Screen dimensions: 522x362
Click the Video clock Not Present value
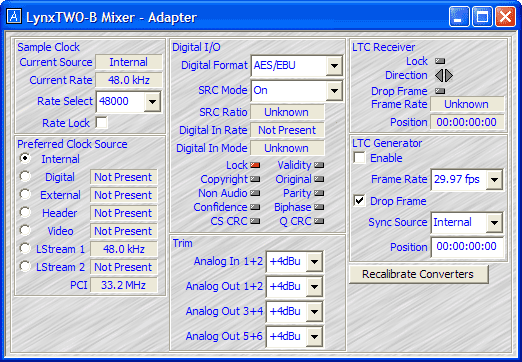point(124,231)
